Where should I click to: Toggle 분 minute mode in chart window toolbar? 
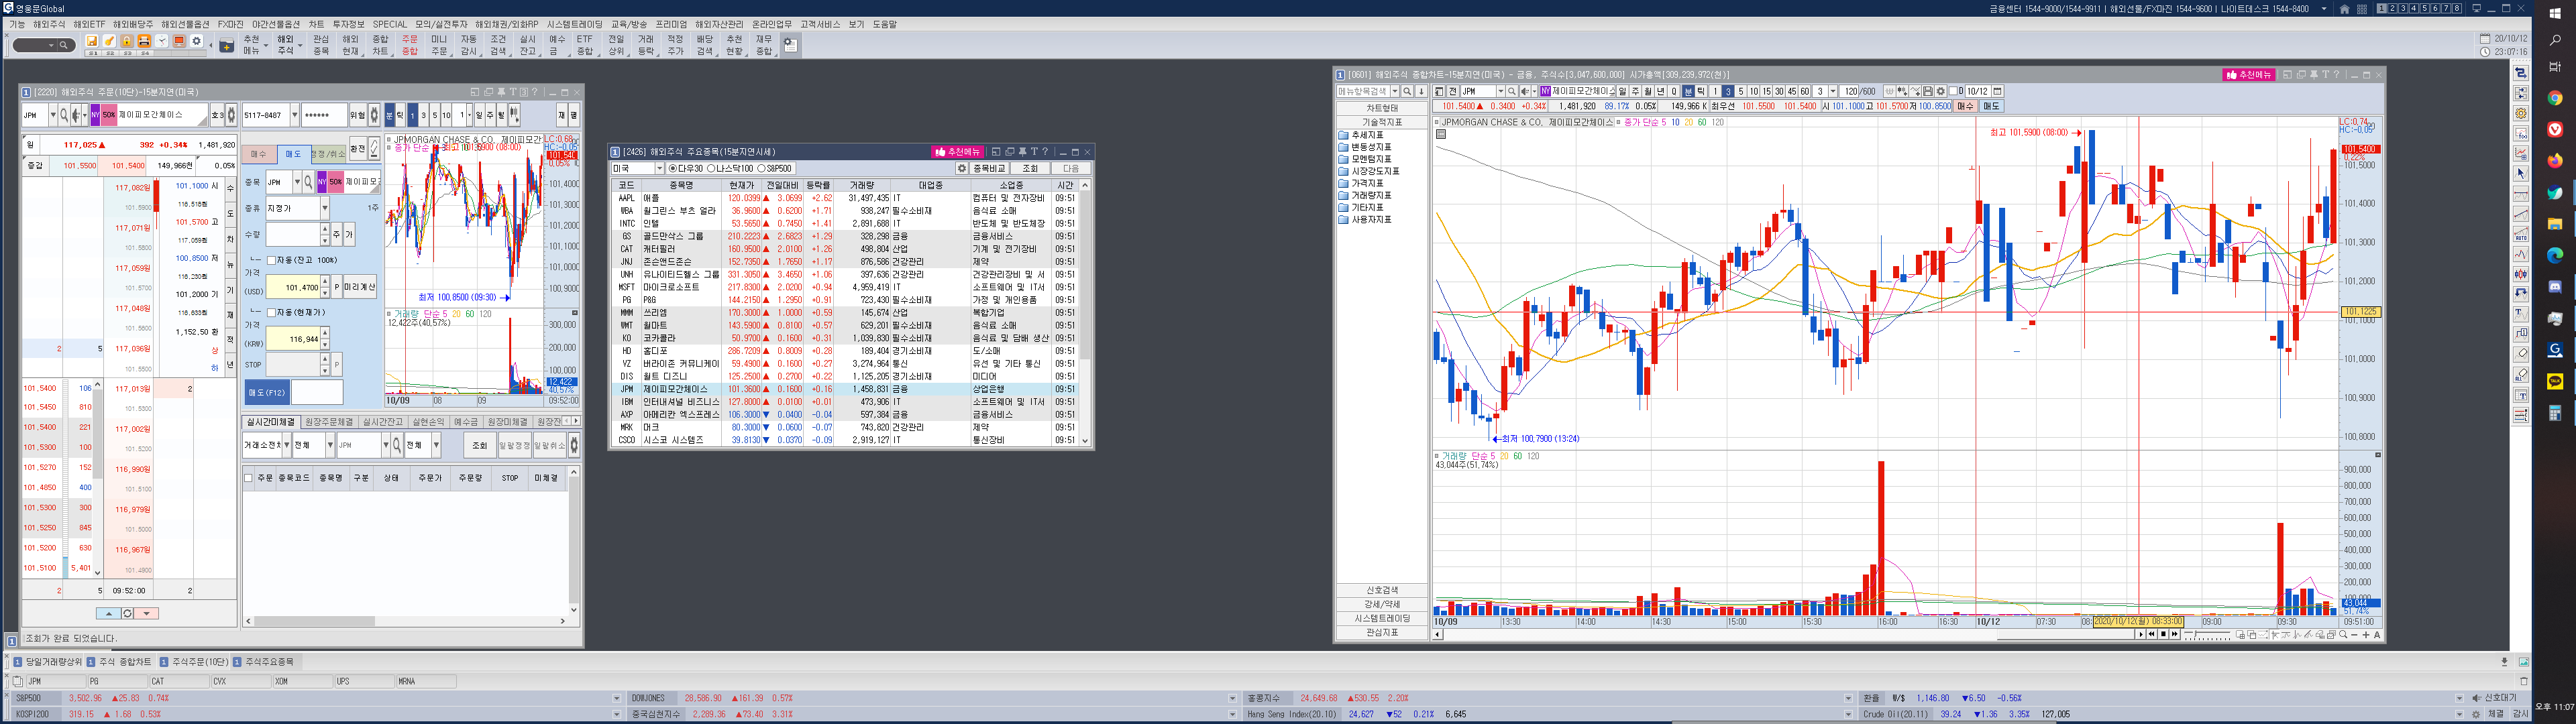pos(1688,91)
